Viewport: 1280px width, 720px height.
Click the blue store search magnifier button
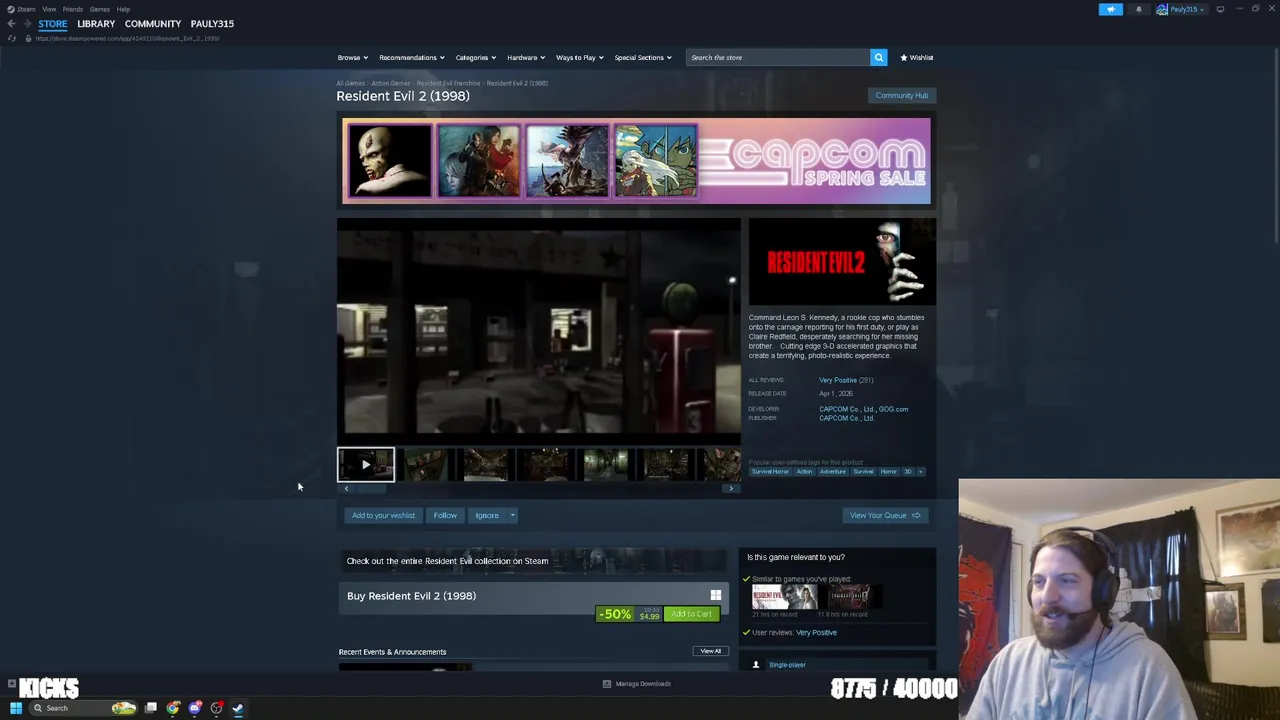pos(879,57)
